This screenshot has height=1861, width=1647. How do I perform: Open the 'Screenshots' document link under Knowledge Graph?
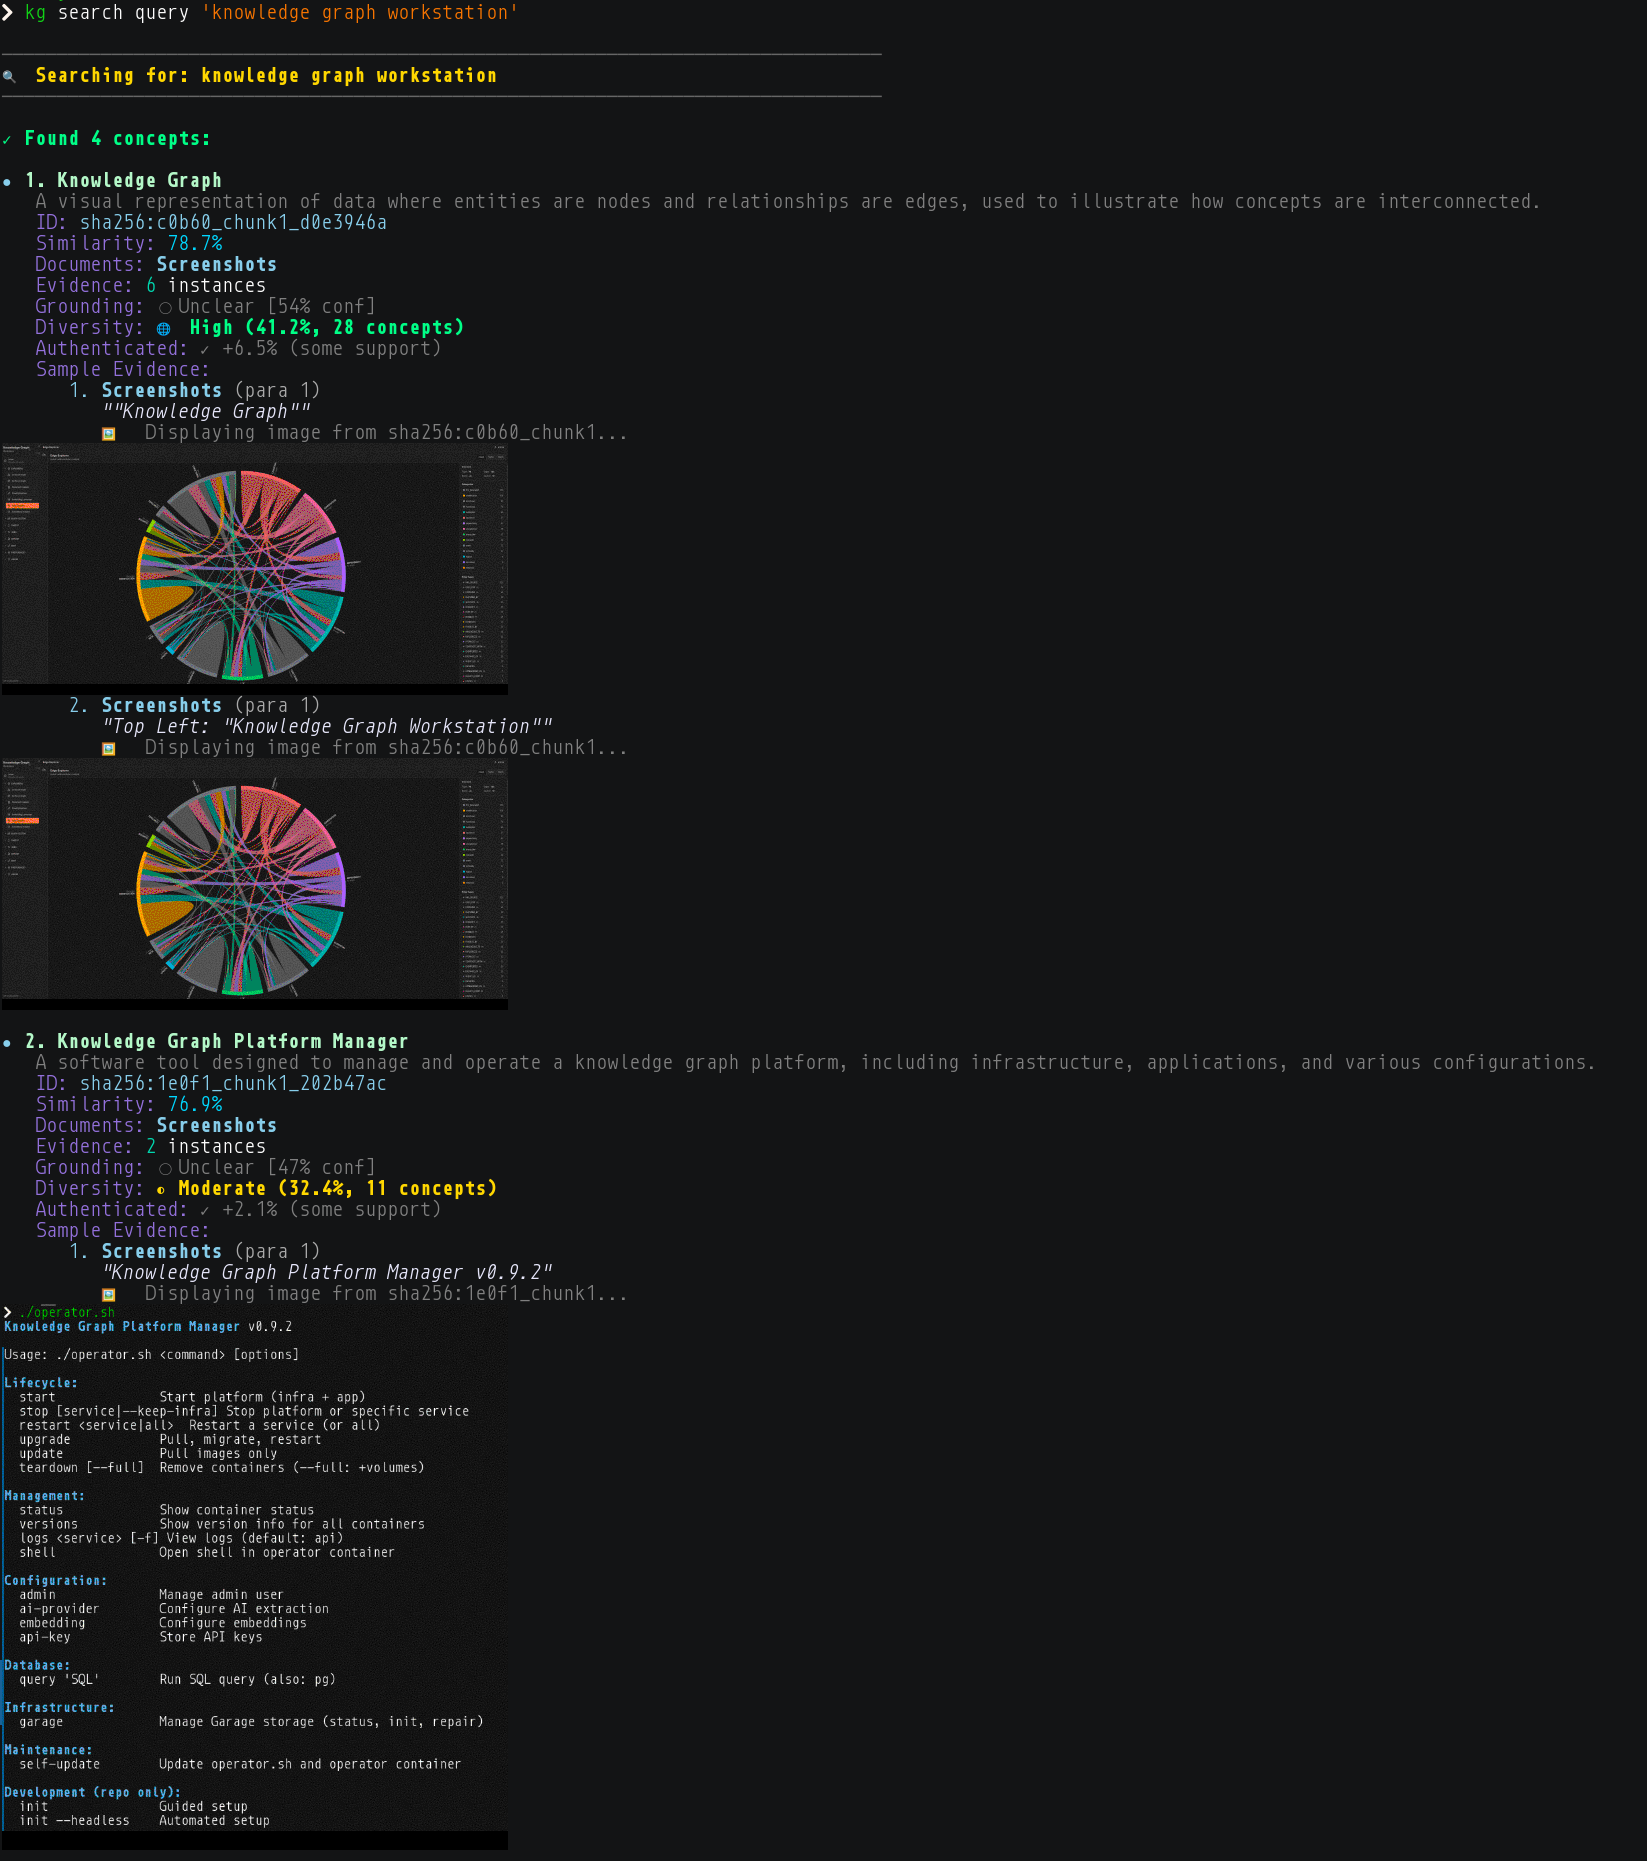pos(216,264)
